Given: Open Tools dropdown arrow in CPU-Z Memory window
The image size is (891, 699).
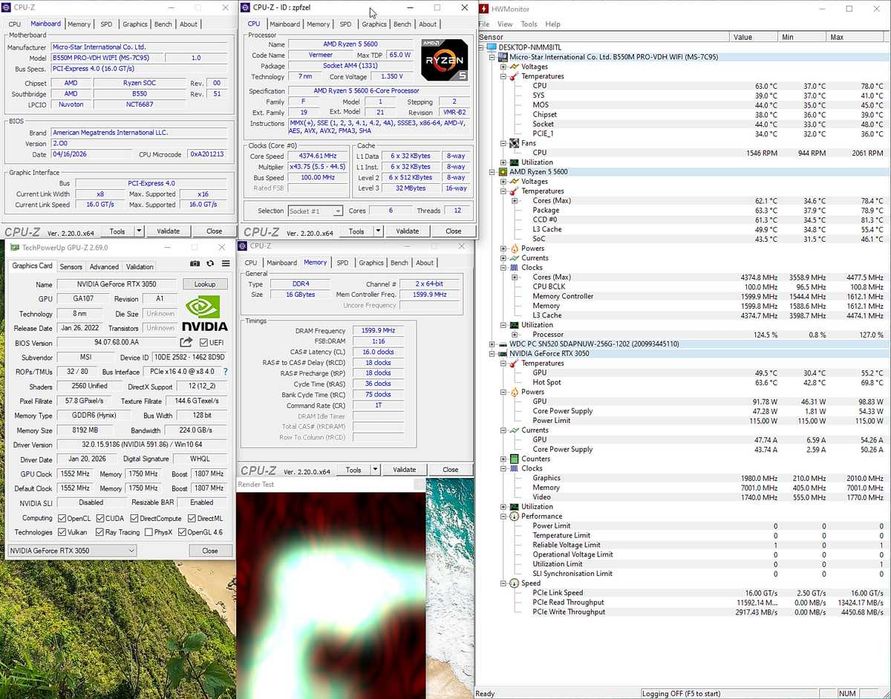Looking at the screenshot, I should (x=375, y=470).
